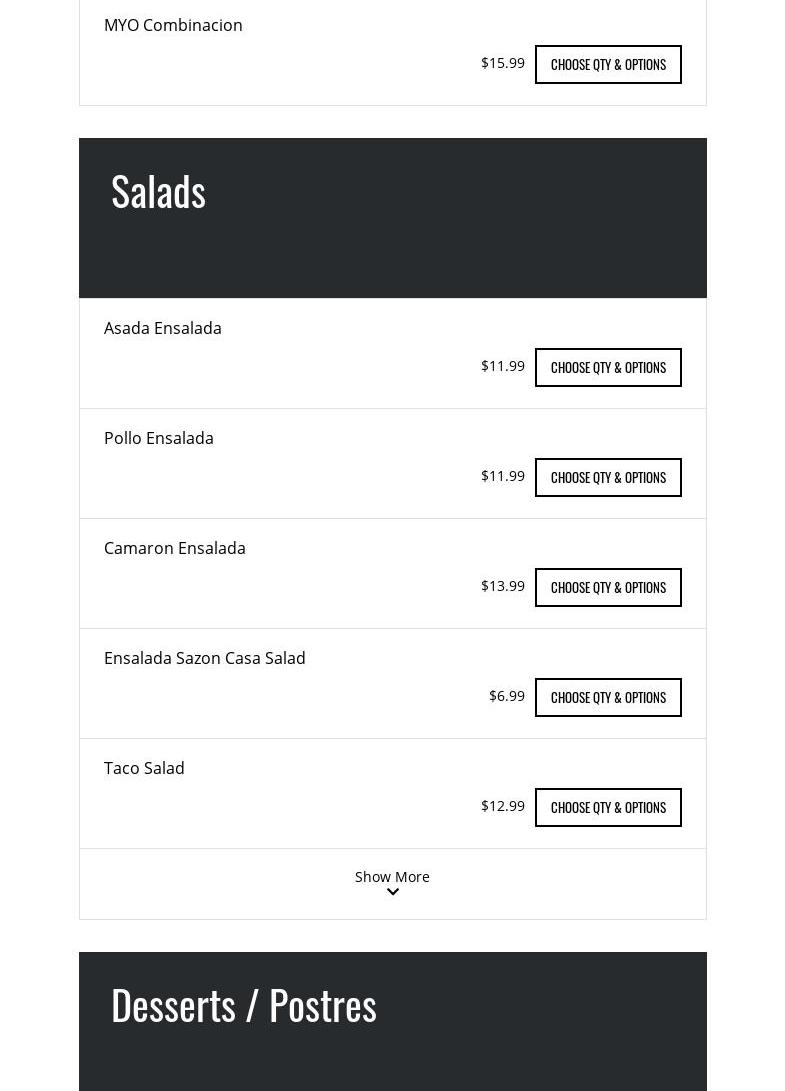Click the chevron below Show More
This screenshot has width=785, height=1091.
click(393, 892)
